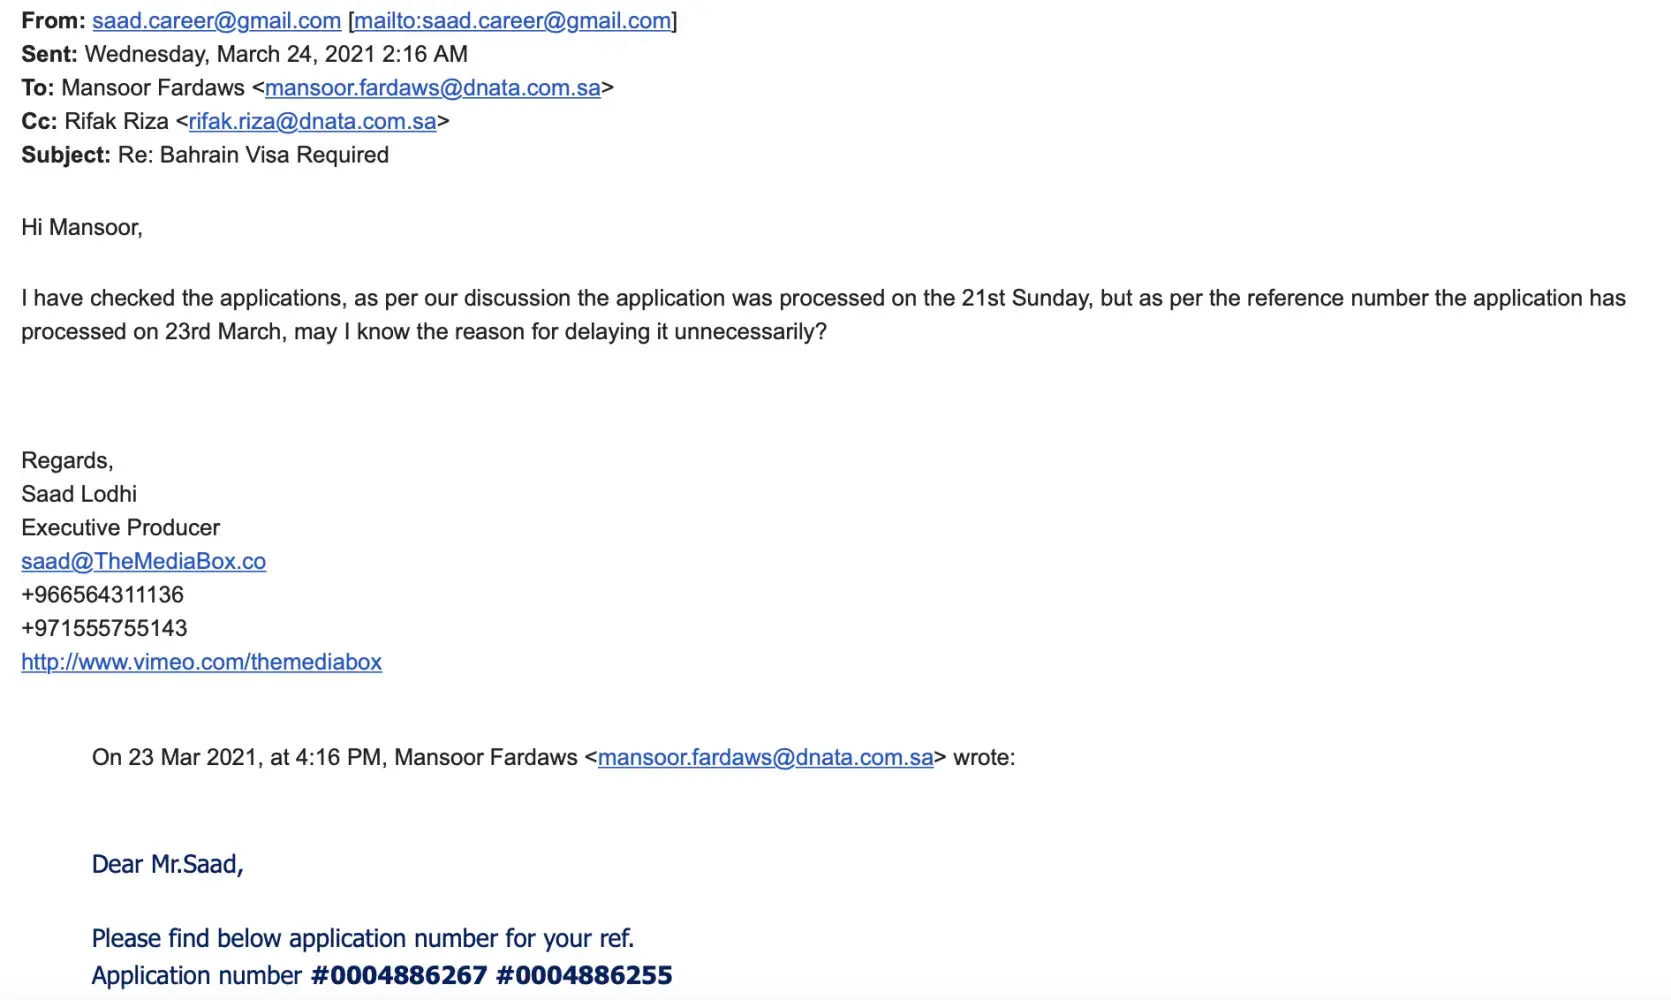The image size is (1671, 1000).
Task: Click the name Saad Lodhi in the signature
Action: click(79, 494)
